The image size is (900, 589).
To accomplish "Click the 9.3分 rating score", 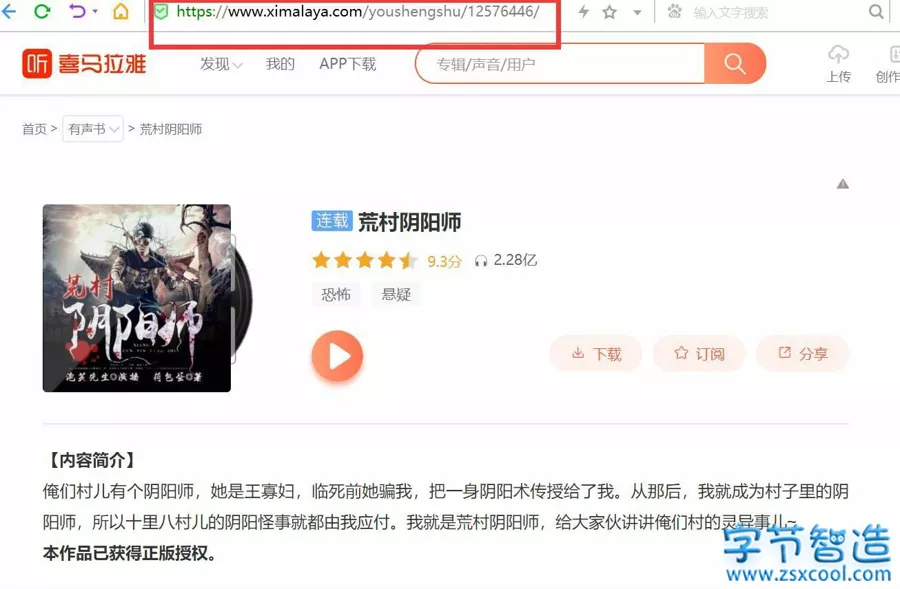I will pos(444,262).
